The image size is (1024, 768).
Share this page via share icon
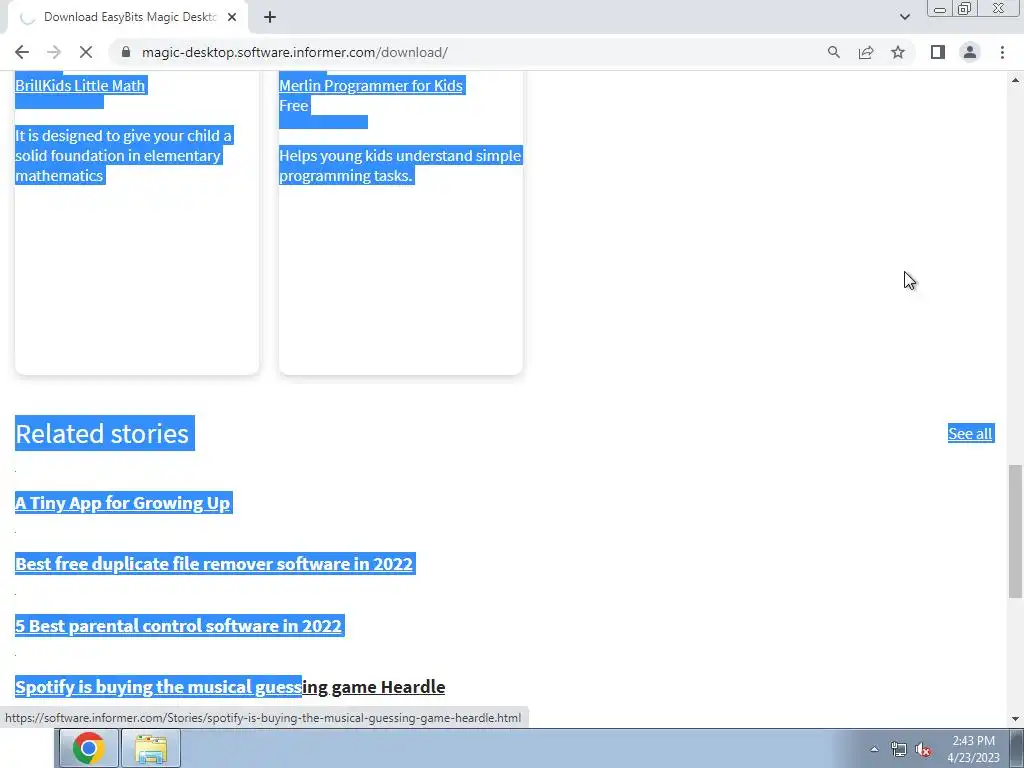866,52
